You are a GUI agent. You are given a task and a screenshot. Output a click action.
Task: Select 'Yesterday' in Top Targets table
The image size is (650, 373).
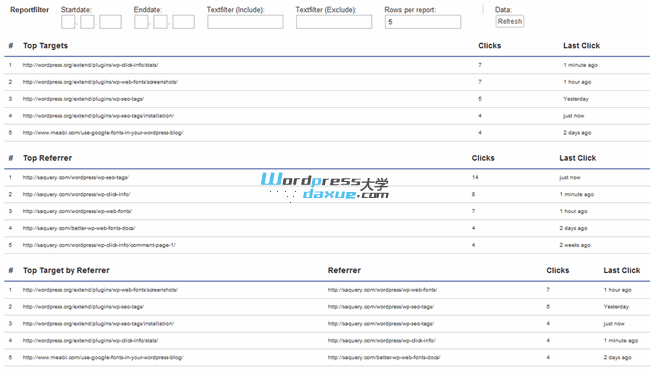(x=576, y=99)
